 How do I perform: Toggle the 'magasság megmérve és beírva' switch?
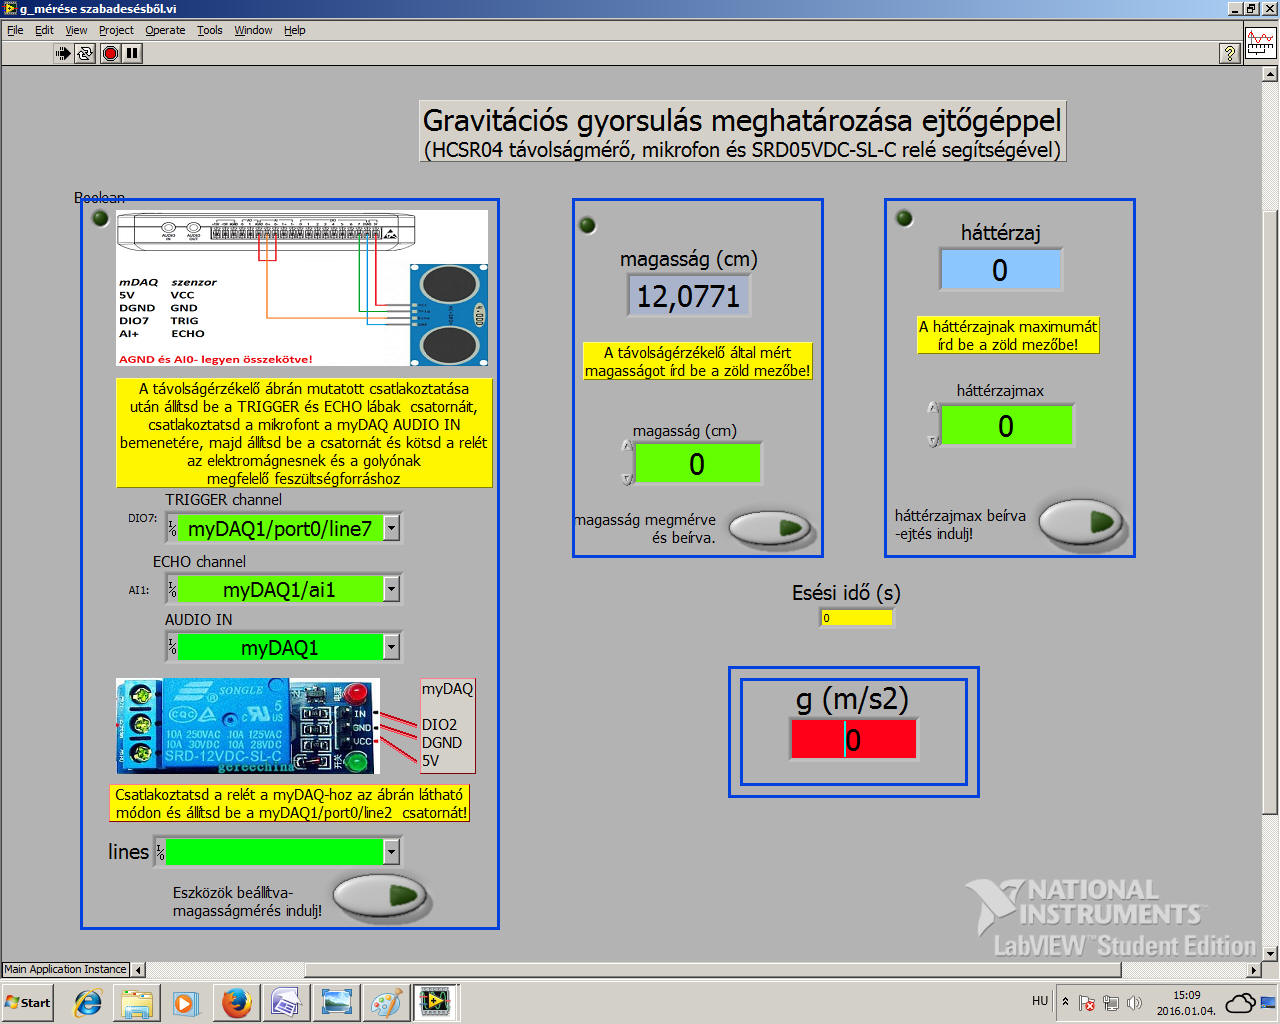[769, 528]
